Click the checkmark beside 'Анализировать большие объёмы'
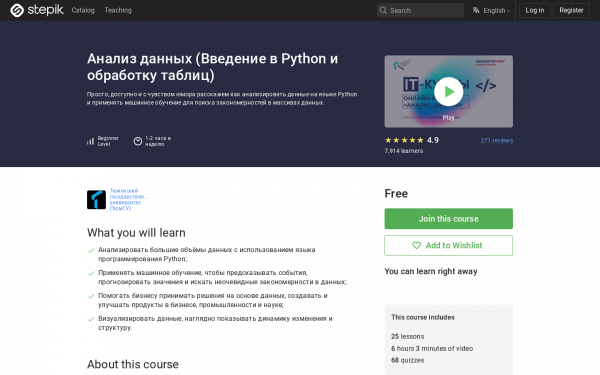600x375 pixels. [x=91, y=251]
